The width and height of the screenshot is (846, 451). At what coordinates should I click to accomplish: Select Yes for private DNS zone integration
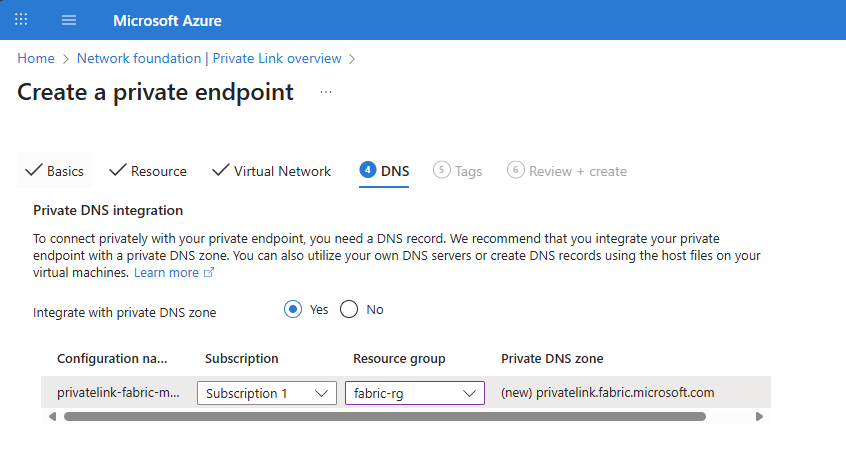293,309
